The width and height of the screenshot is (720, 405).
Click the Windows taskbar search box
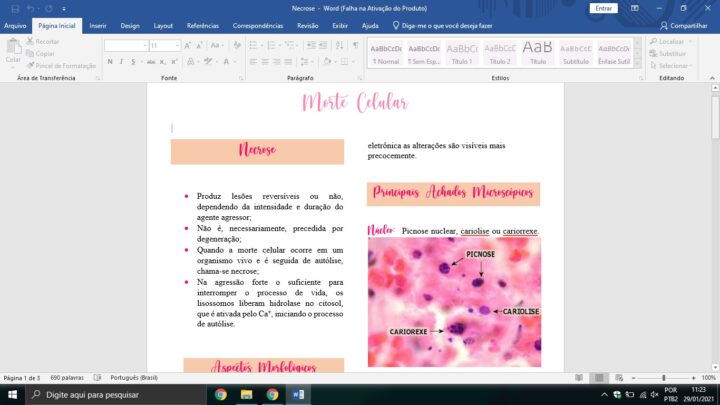click(x=110, y=395)
